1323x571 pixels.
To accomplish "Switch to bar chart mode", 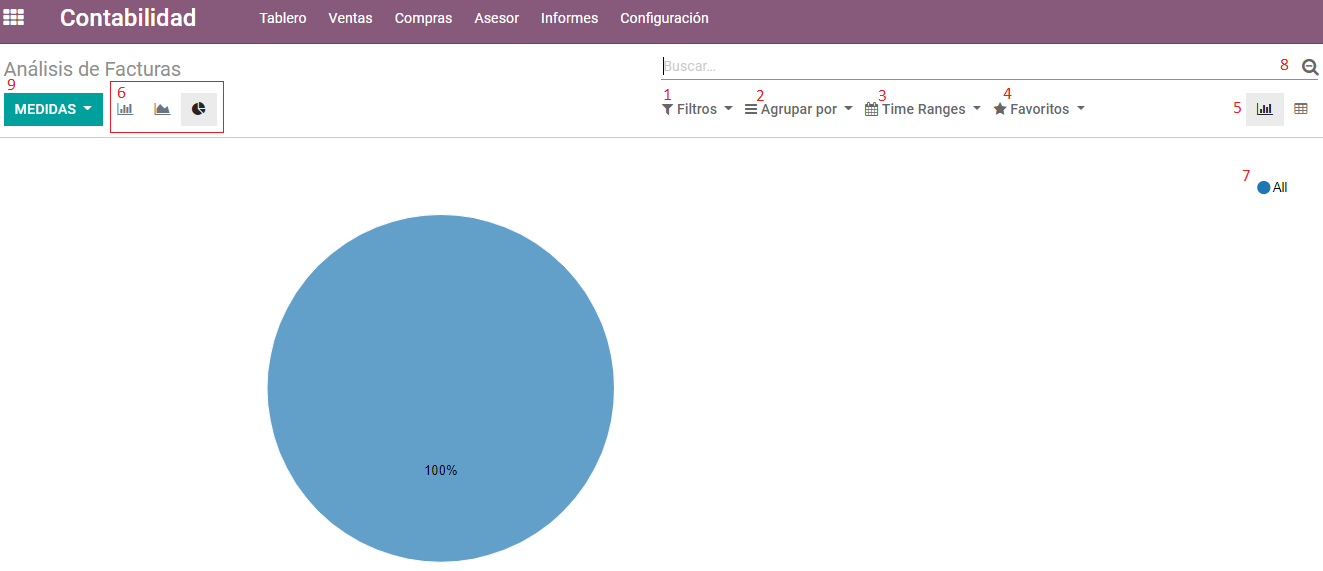I will click(125, 109).
